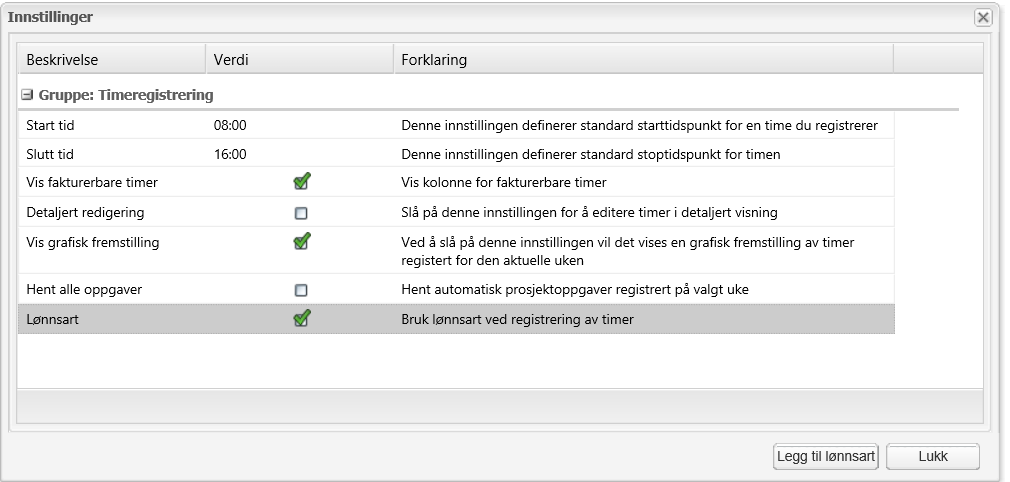Enable Detaljert redigering checkbox
Image resolution: width=1010 pixels, height=482 pixels.
coord(301,212)
